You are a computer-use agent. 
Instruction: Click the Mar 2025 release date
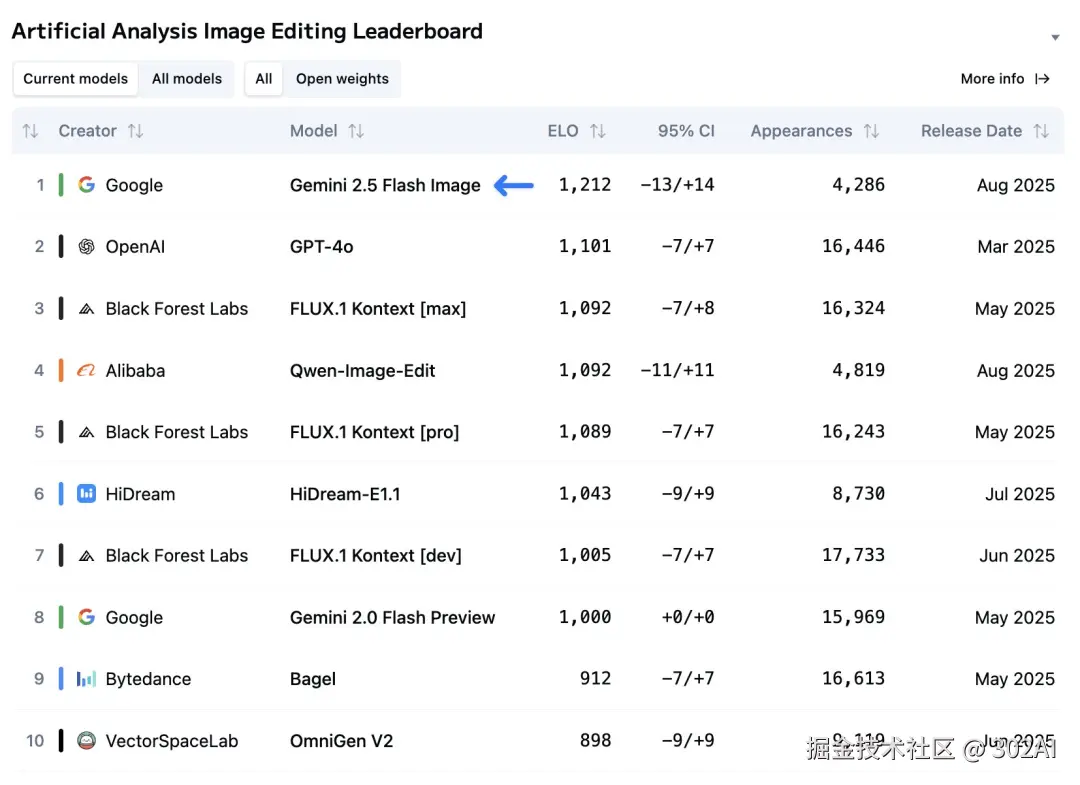pyautogui.click(x=1016, y=247)
